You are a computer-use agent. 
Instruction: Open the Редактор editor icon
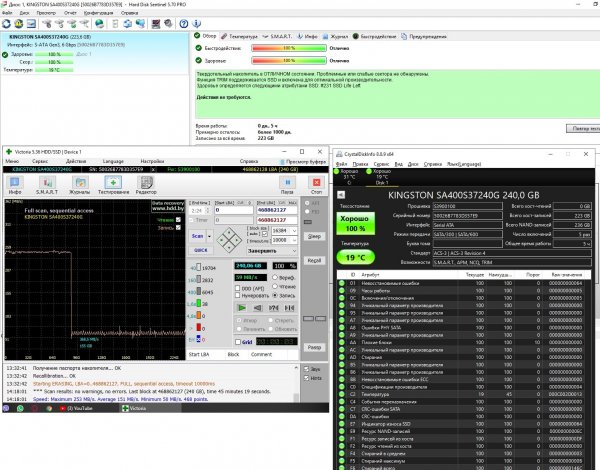coord(147,187)
